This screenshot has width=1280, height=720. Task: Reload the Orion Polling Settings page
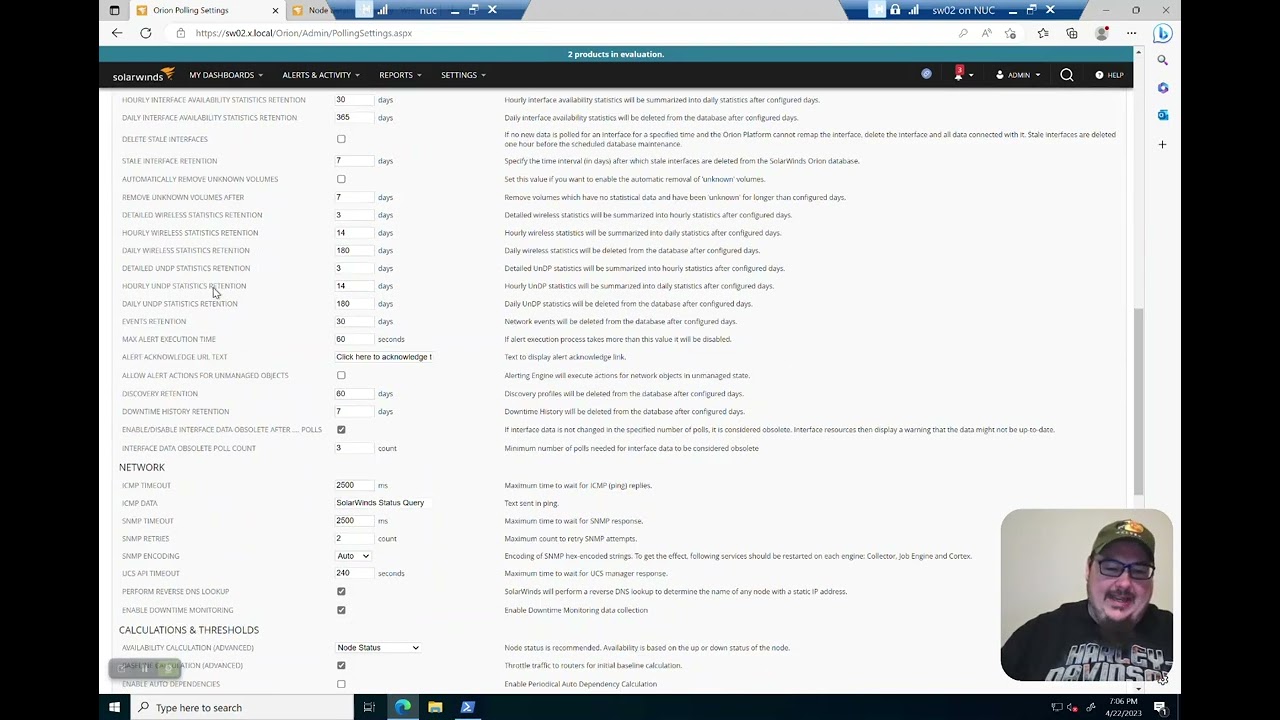coord(145,33)
